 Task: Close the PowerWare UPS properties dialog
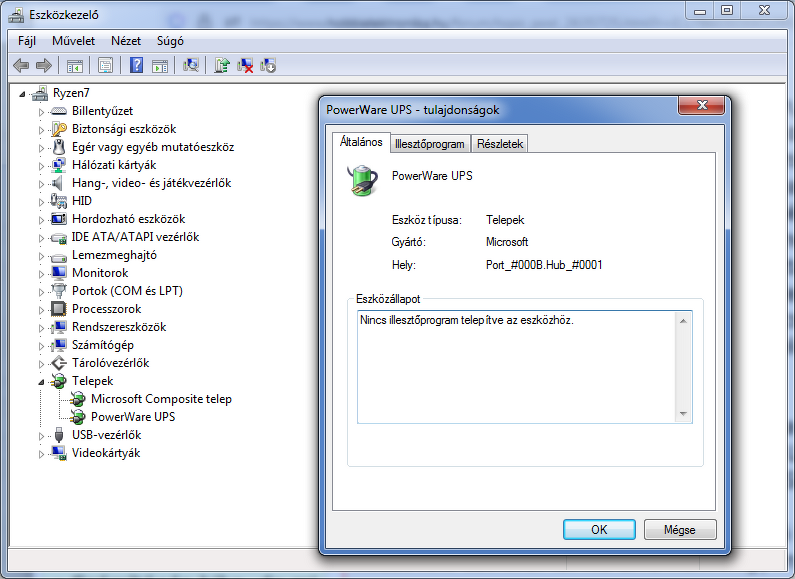(702, 105)
